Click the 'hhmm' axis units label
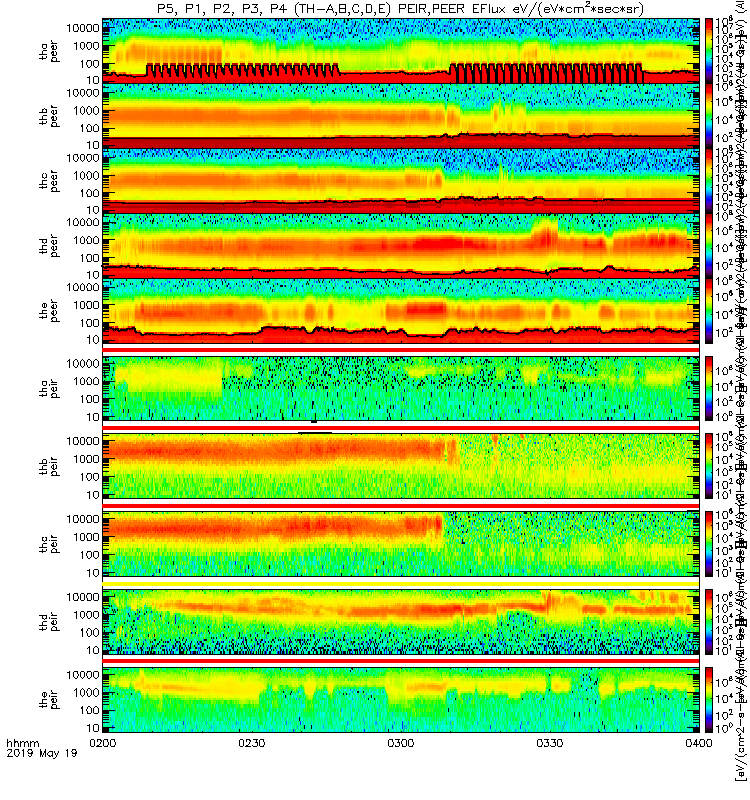This screenshot has height=800, width=750. pos(22,743)
